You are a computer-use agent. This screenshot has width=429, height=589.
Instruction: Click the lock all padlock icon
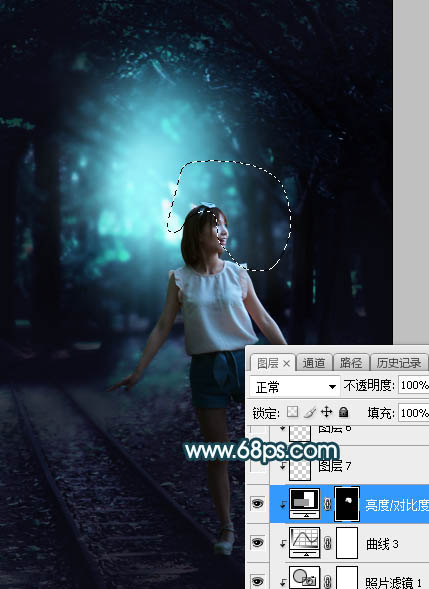[x=343, y=412]
